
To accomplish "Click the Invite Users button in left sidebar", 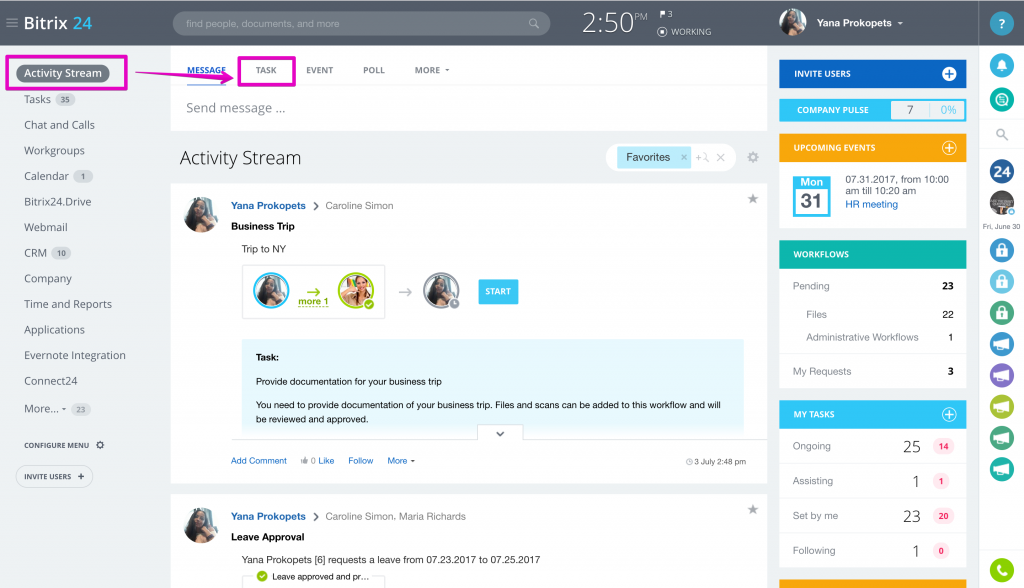I will [x=54, y=476].
